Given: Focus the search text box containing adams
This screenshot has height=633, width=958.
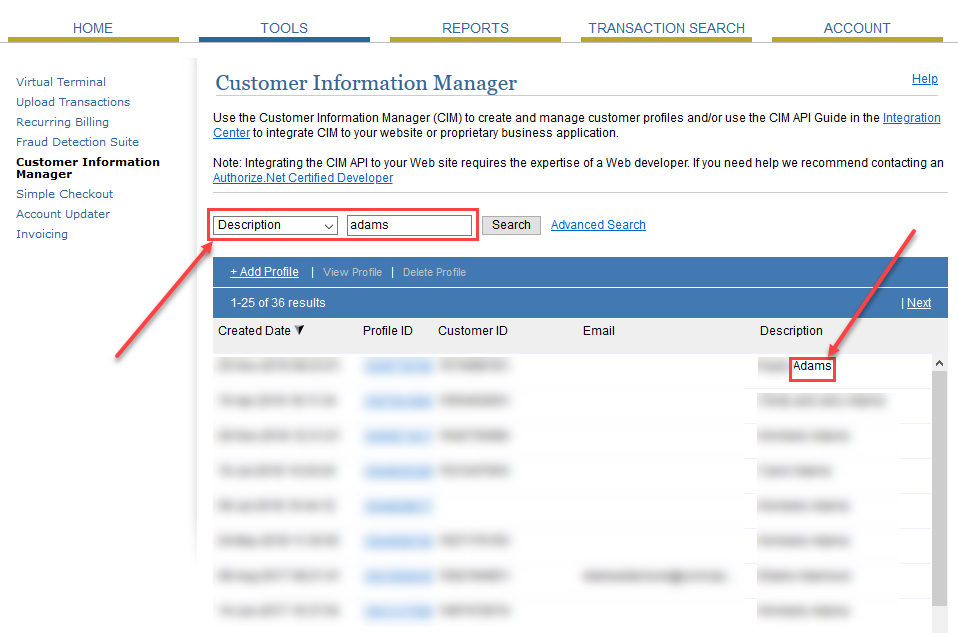Looking at the screenshot, I should [x=409, y=225].
